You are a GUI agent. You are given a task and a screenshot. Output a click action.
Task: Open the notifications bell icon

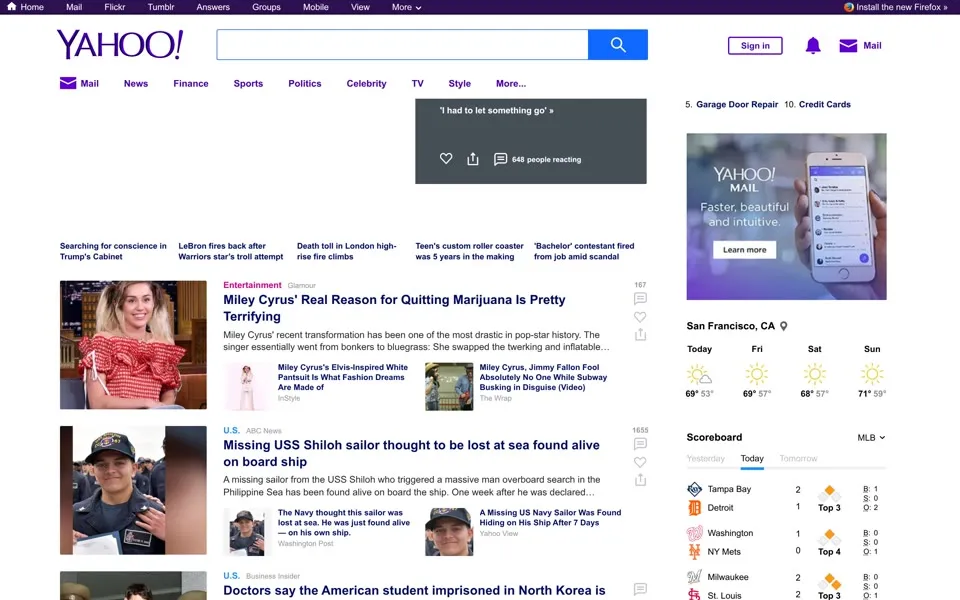click(813, 45)
